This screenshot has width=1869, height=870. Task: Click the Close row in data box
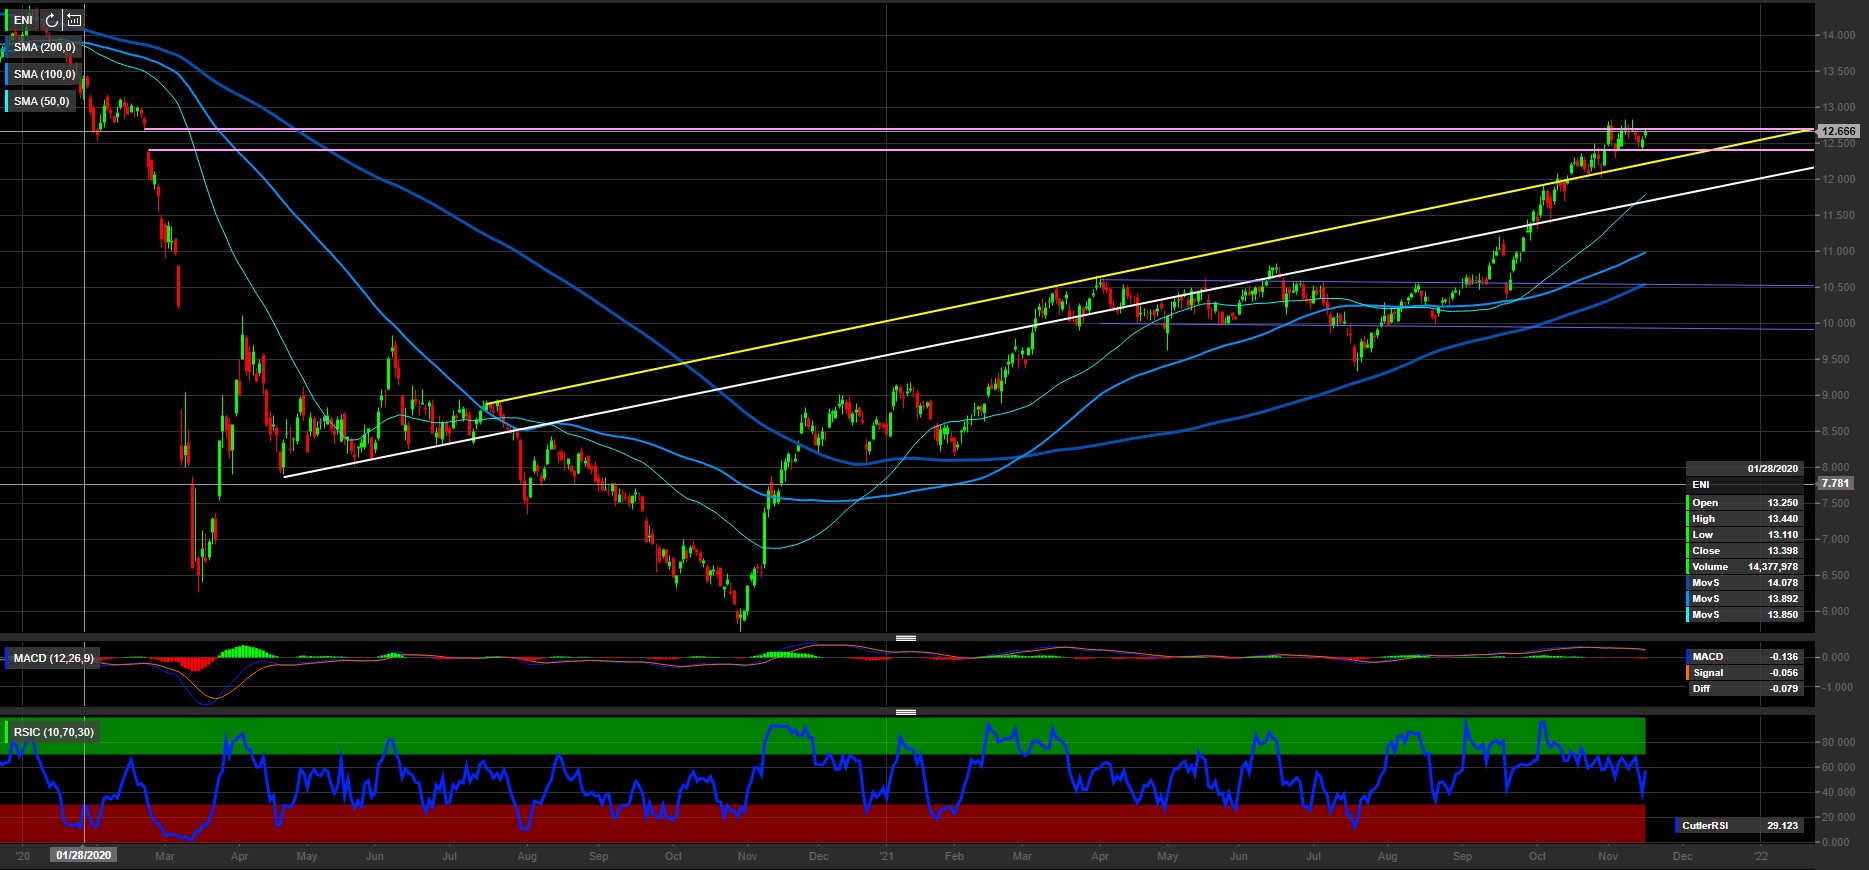[1745, 551]
